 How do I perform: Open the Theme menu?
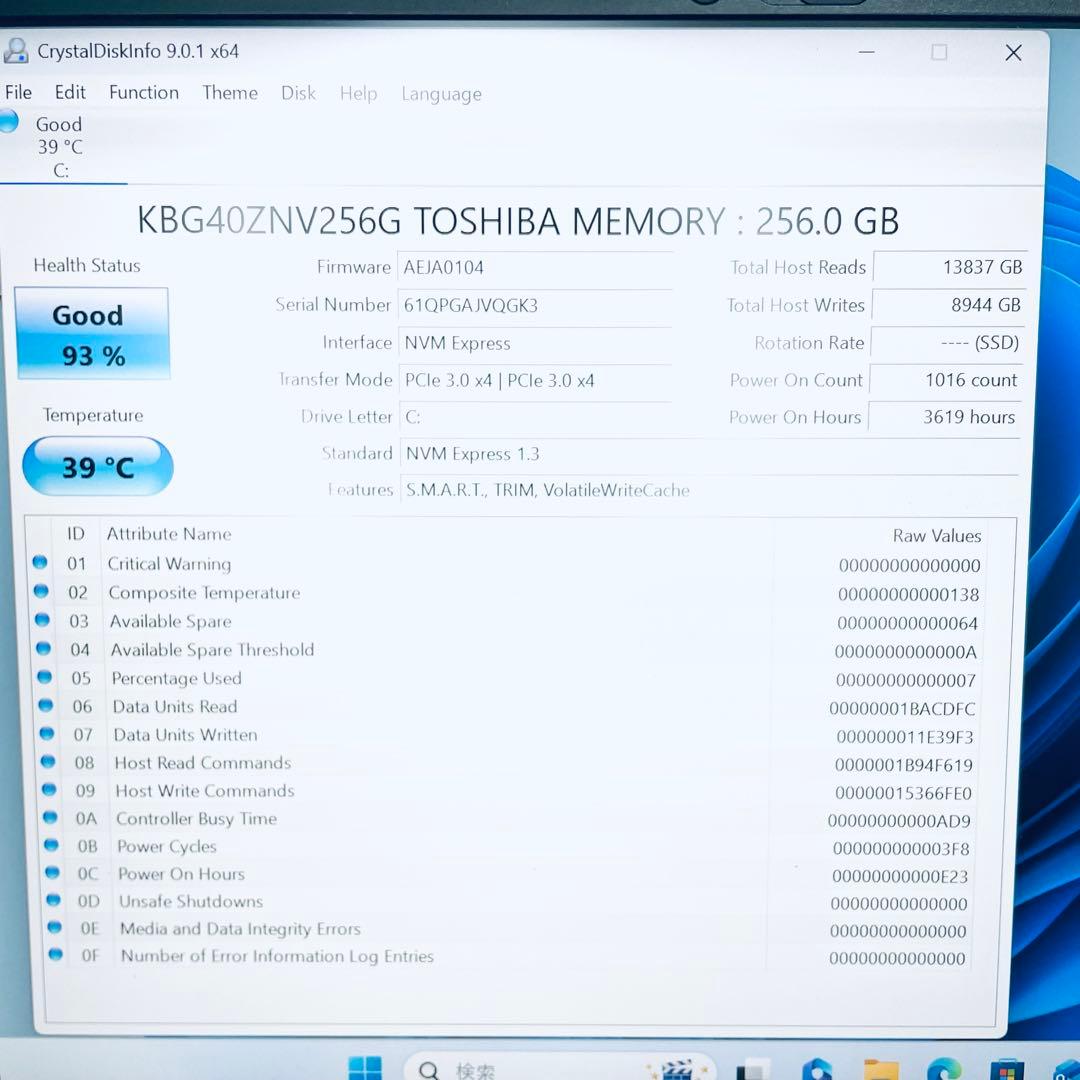pyautogui.click(x=230, y=92)
